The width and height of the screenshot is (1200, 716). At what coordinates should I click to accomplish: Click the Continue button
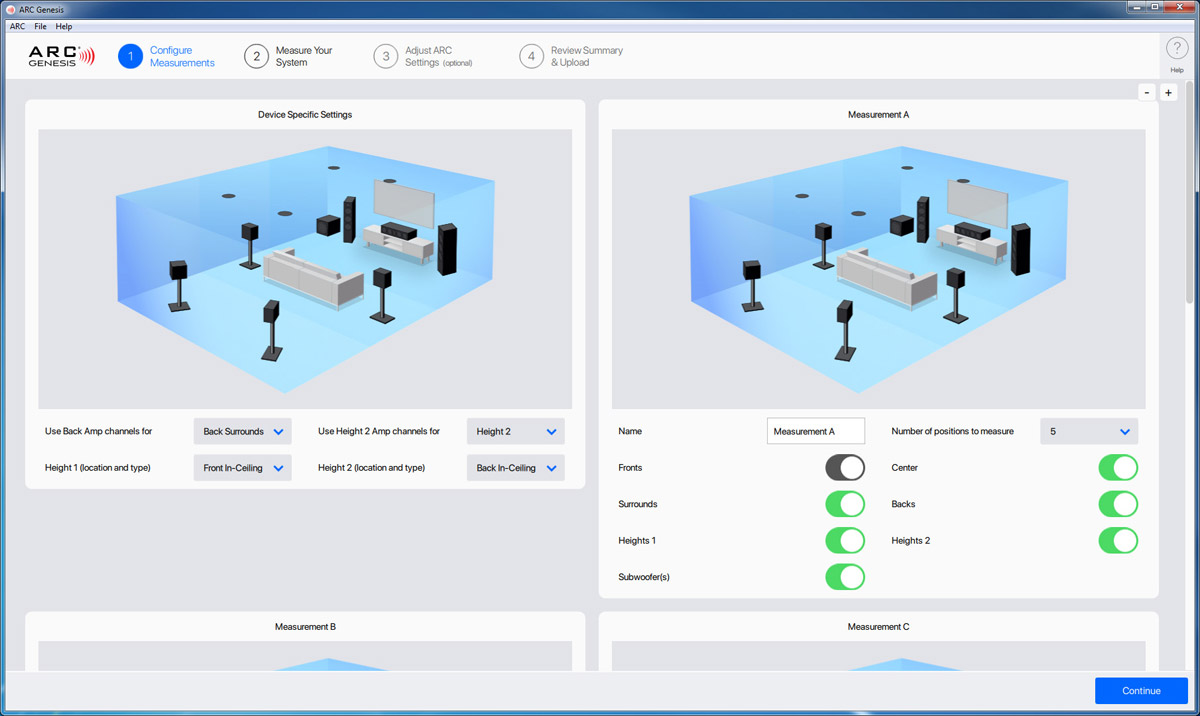point(1141,691)
